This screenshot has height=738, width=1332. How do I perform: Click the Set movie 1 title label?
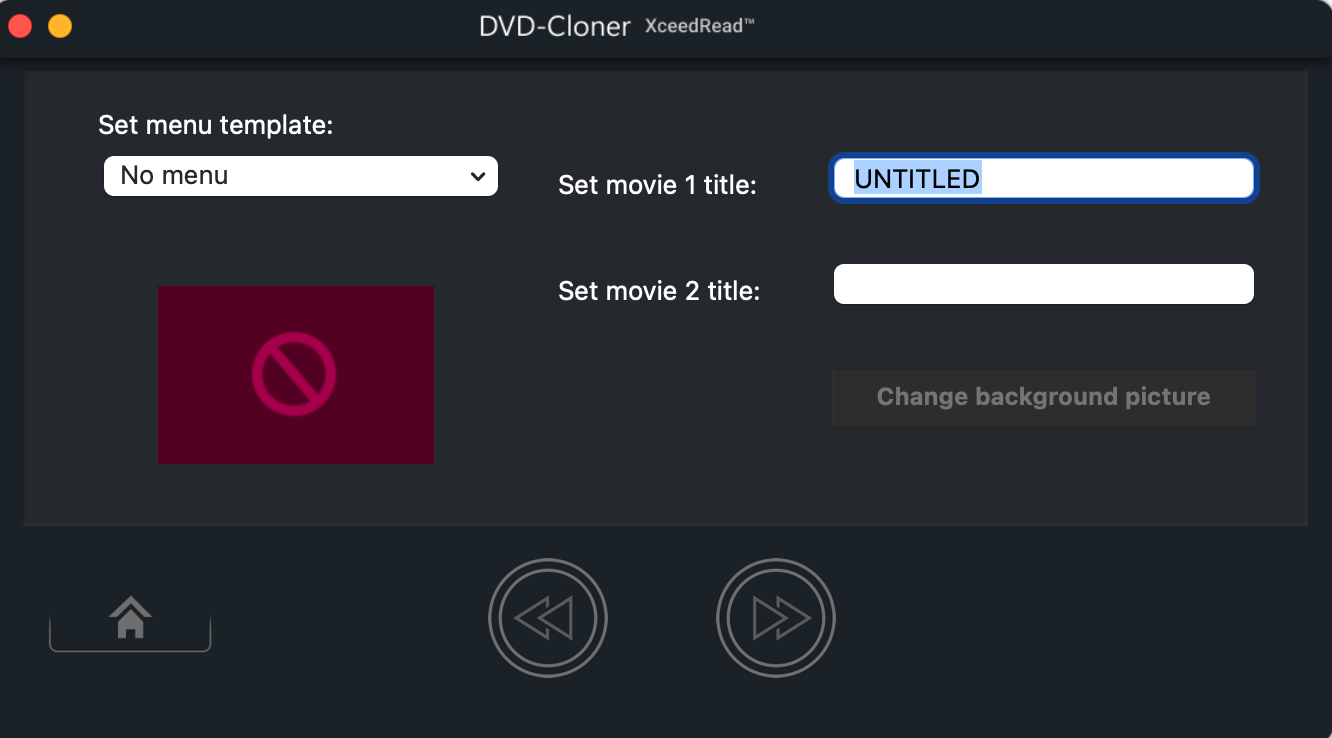tap(657, 185)
